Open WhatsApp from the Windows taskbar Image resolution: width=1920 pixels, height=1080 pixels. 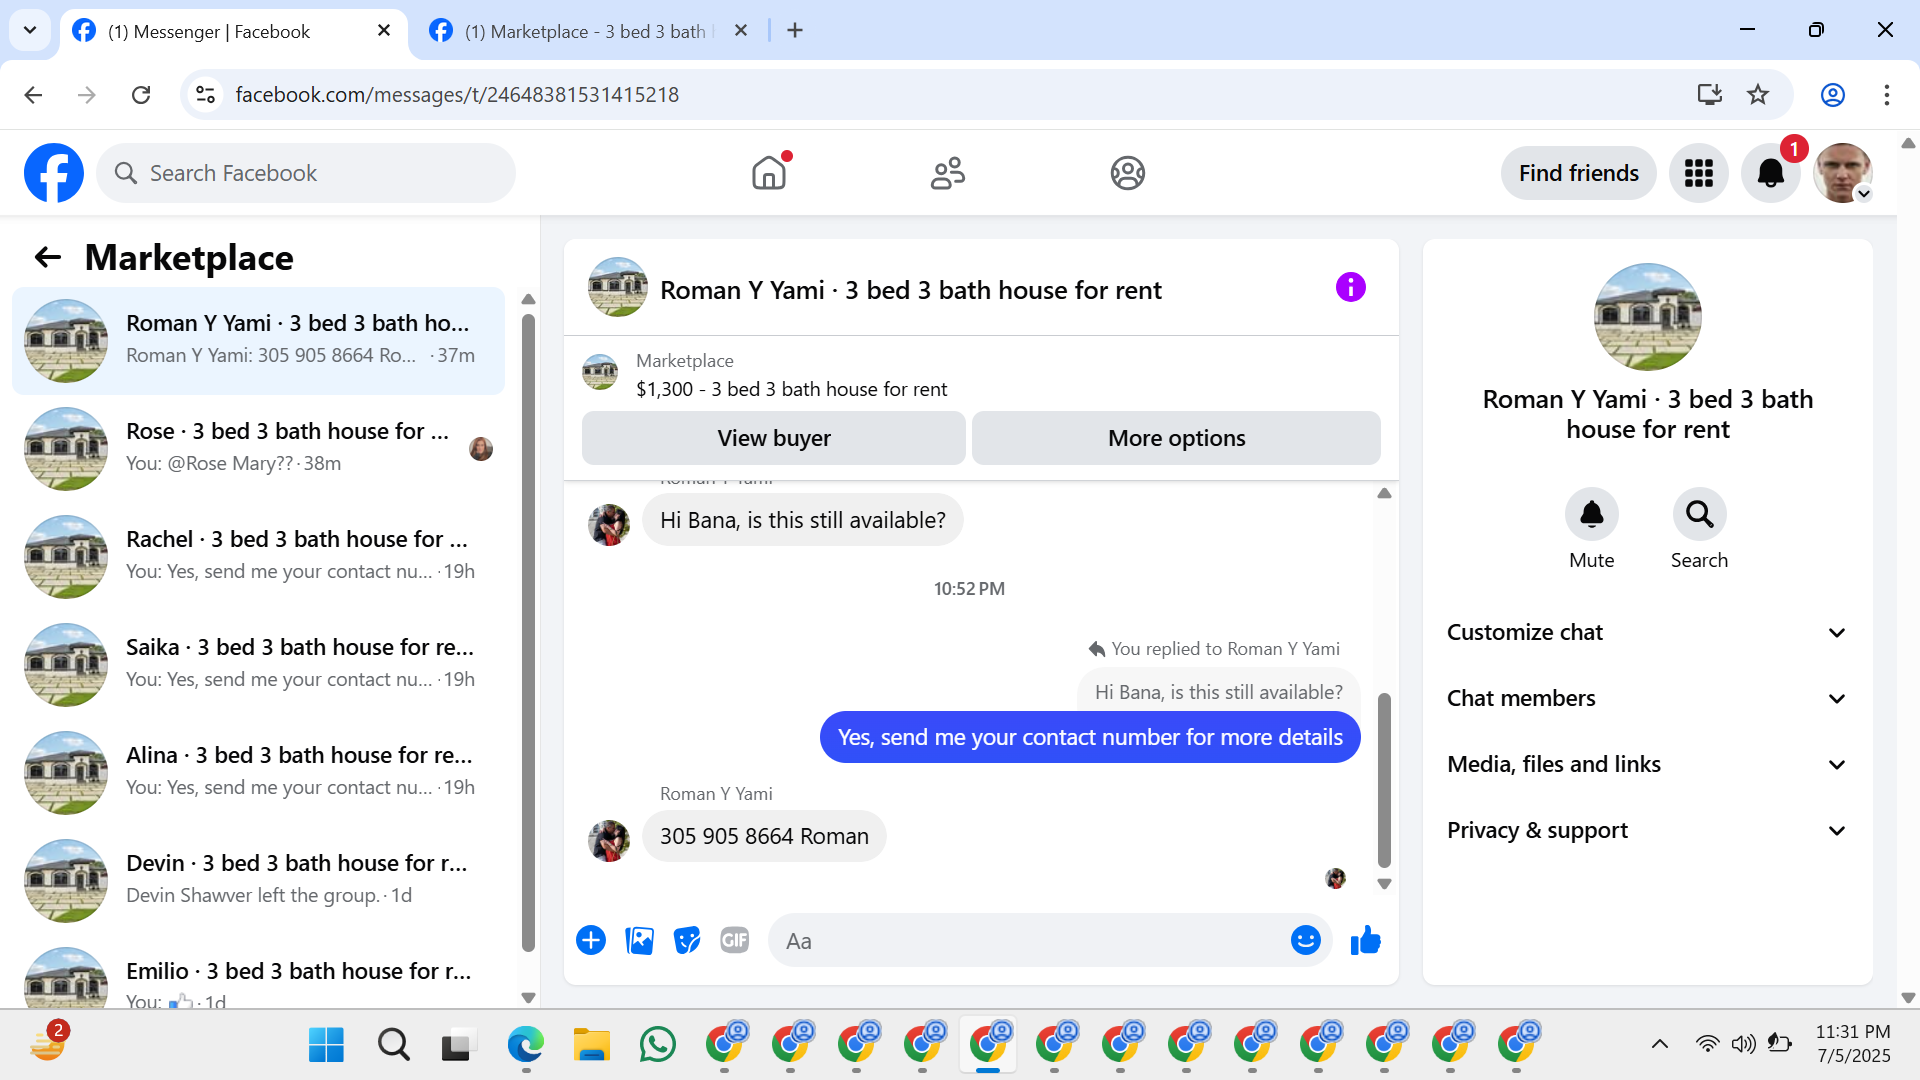[657, 1045]
